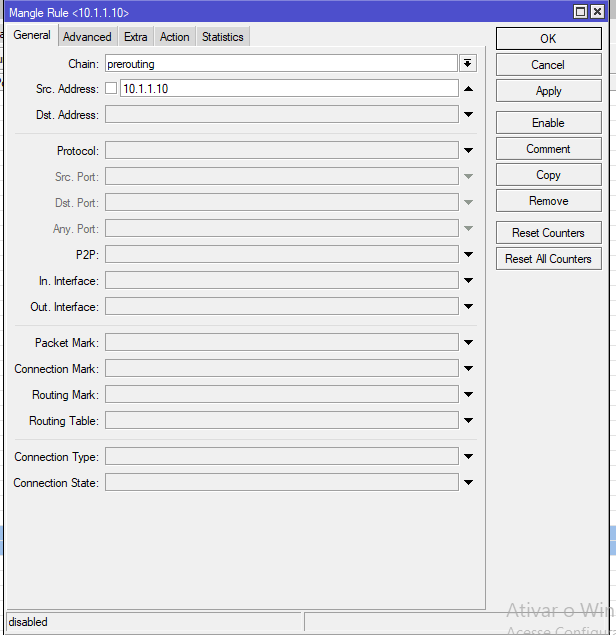Image resolution: width=616 pixels, height=635 pixels.
Task: Click the empty Protocol field
Action: 282,150
